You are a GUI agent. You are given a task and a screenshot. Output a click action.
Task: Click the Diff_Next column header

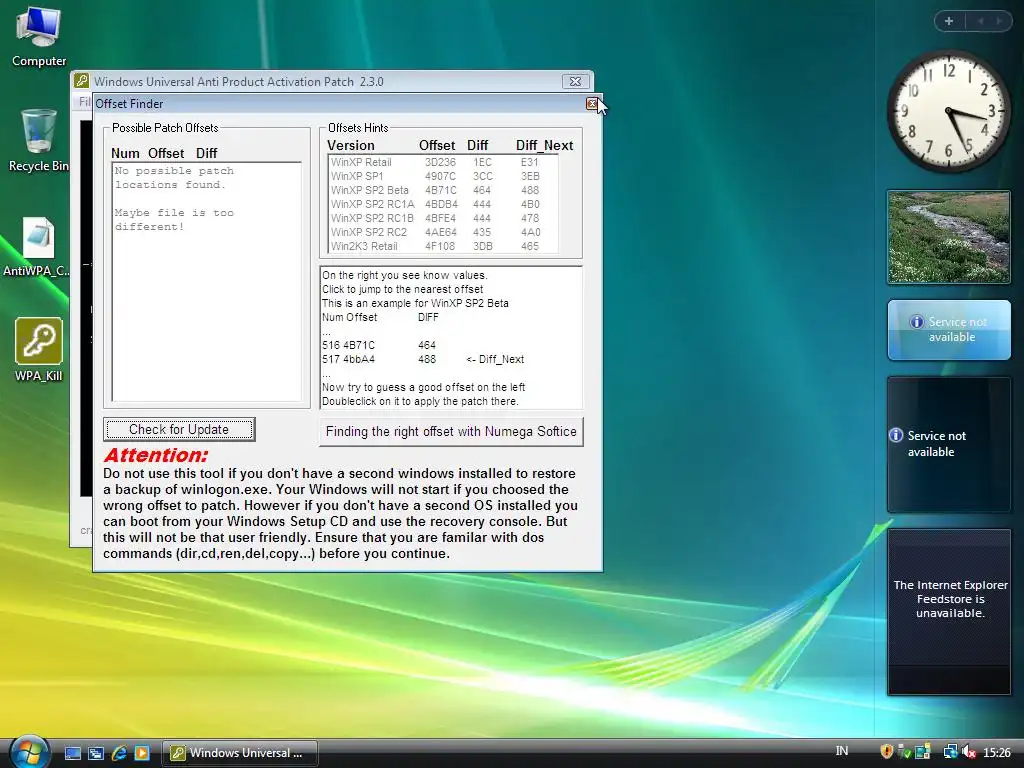[545, 145]
